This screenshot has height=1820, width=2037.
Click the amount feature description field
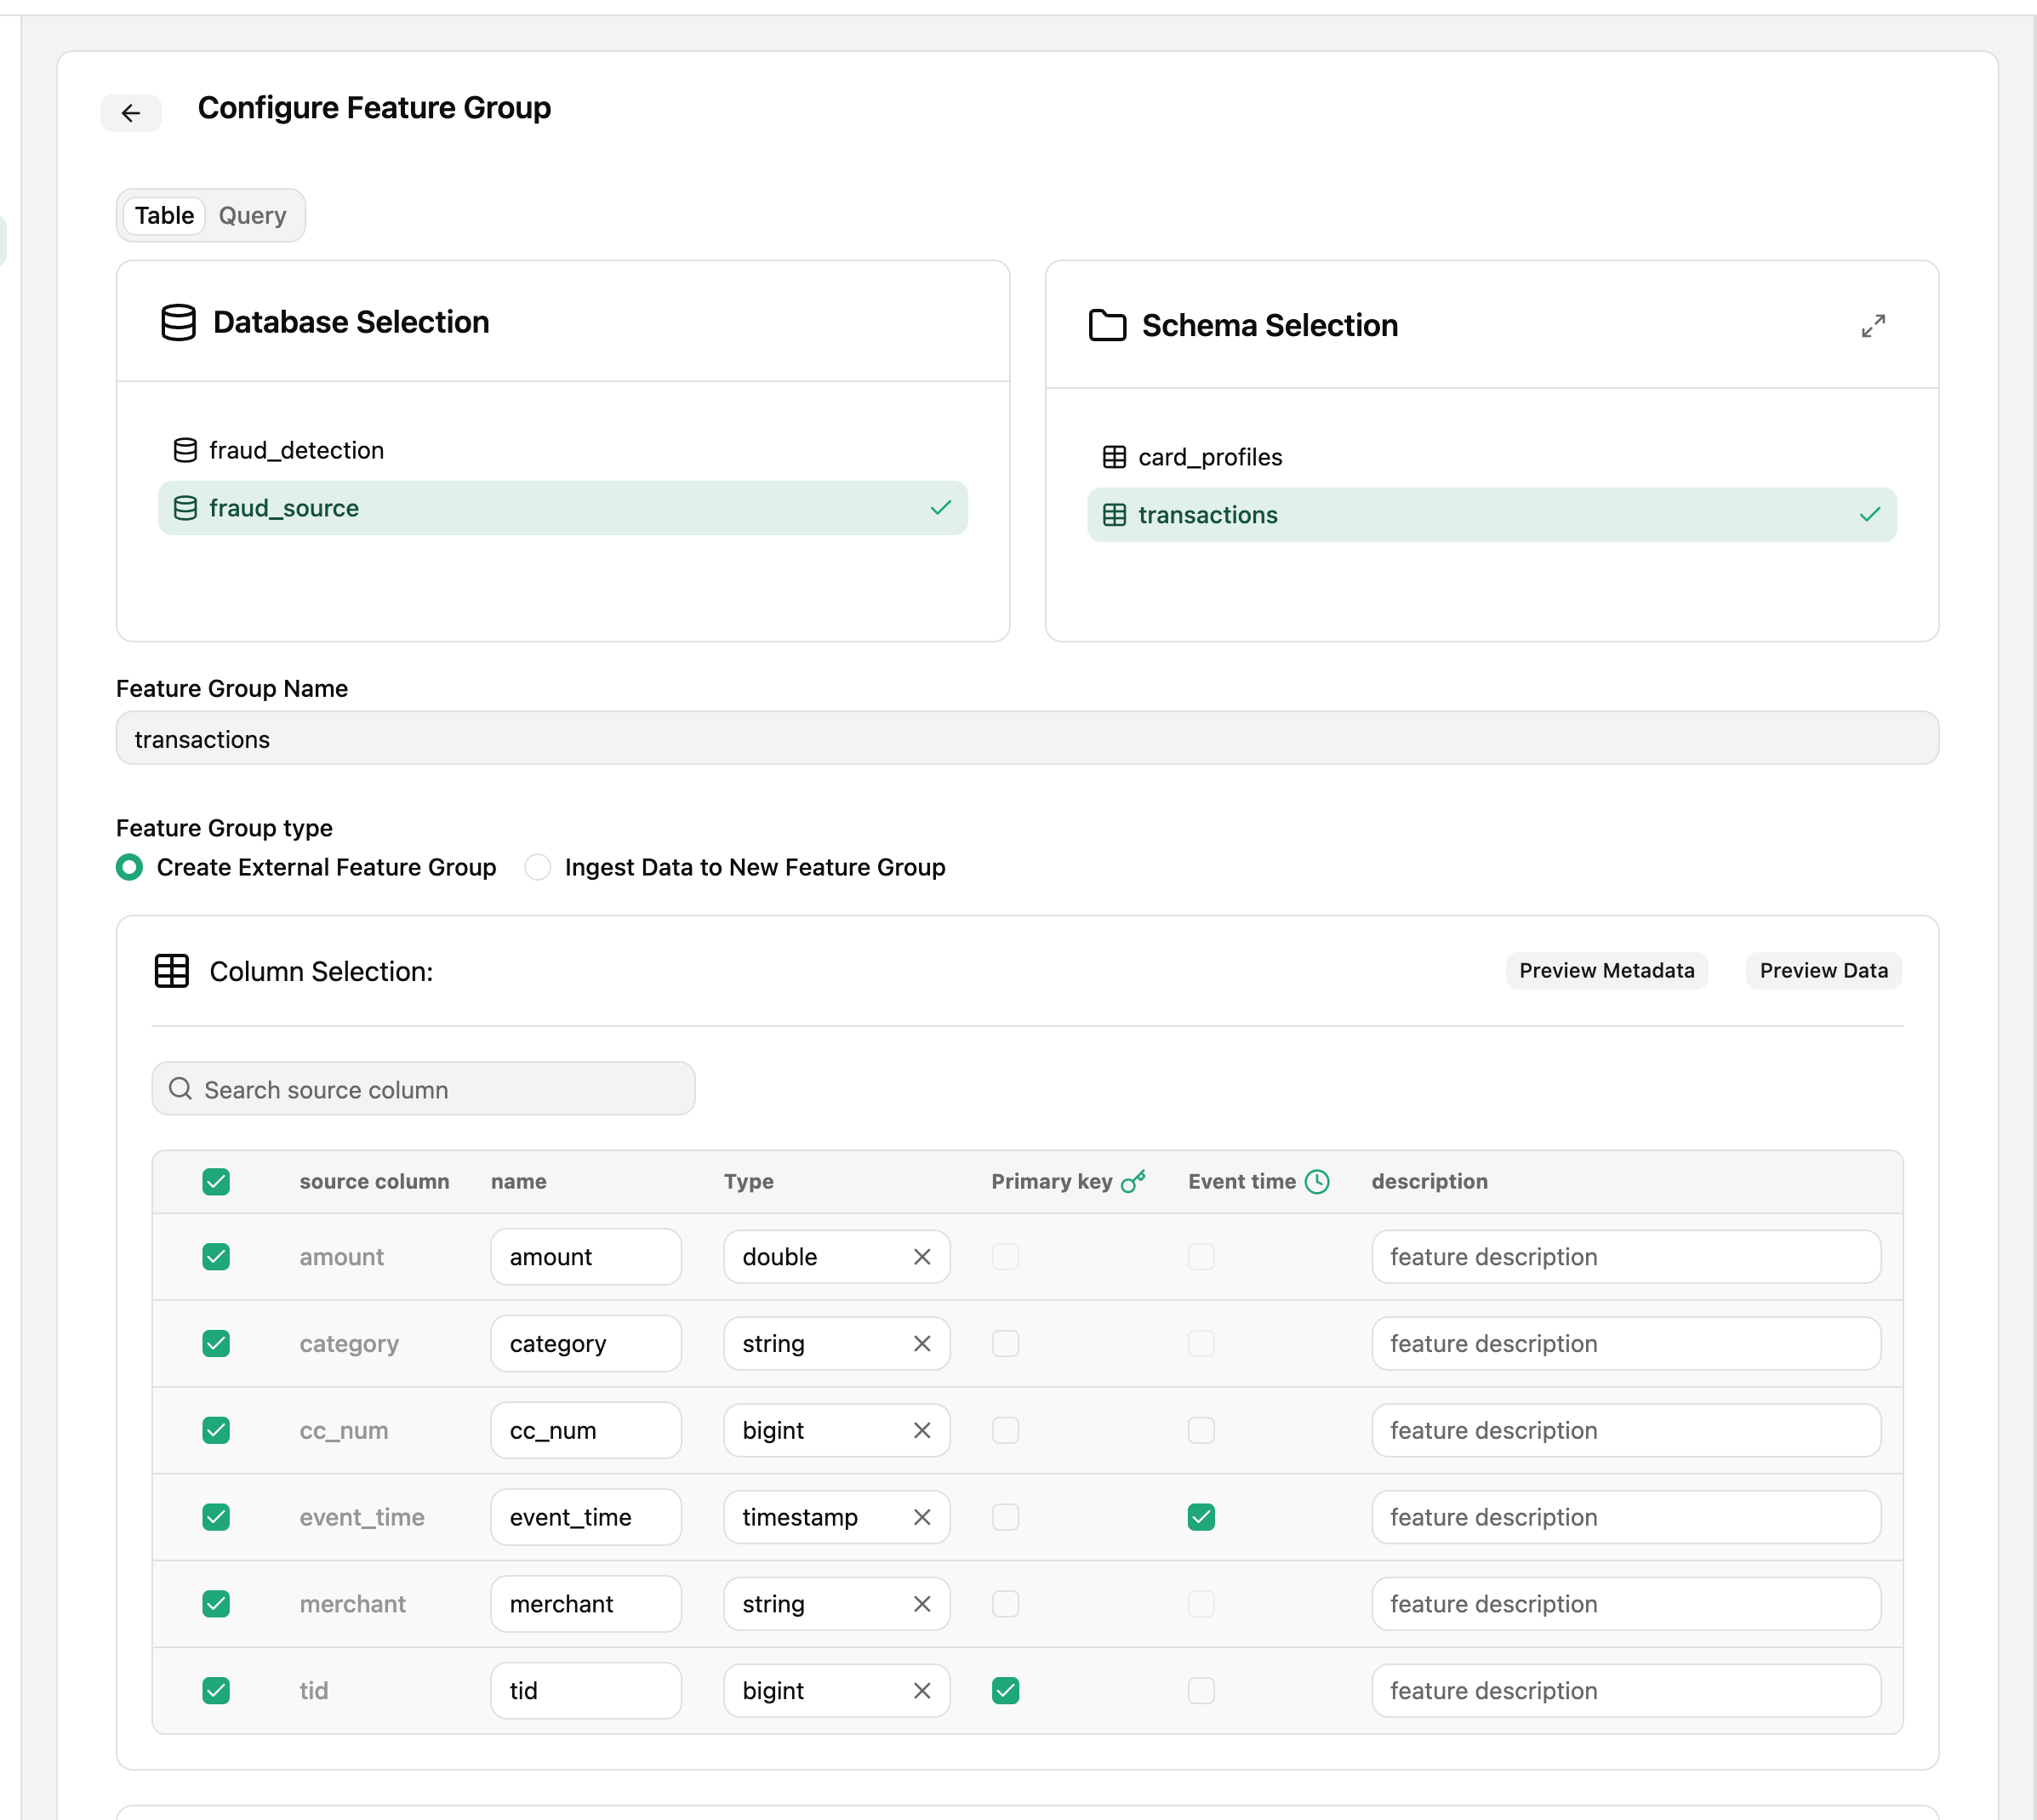(x=1626, y=1257)
